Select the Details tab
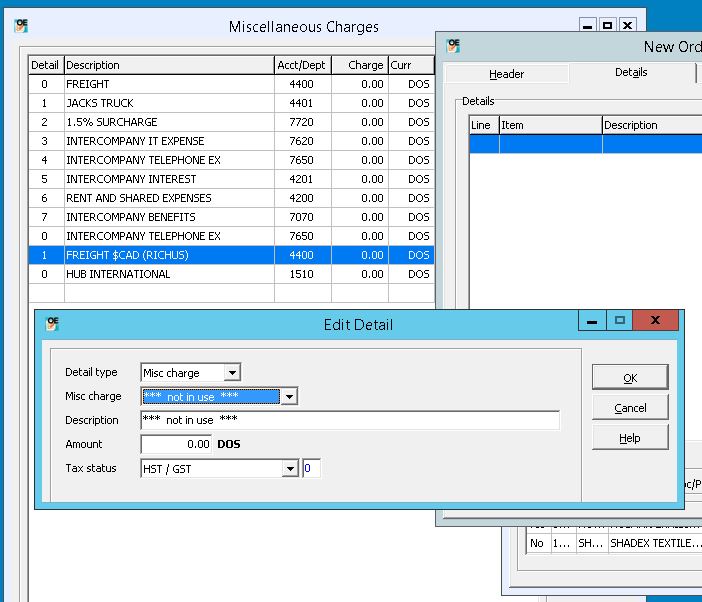The height and width of the screenshot is (602, 702). 631,73
